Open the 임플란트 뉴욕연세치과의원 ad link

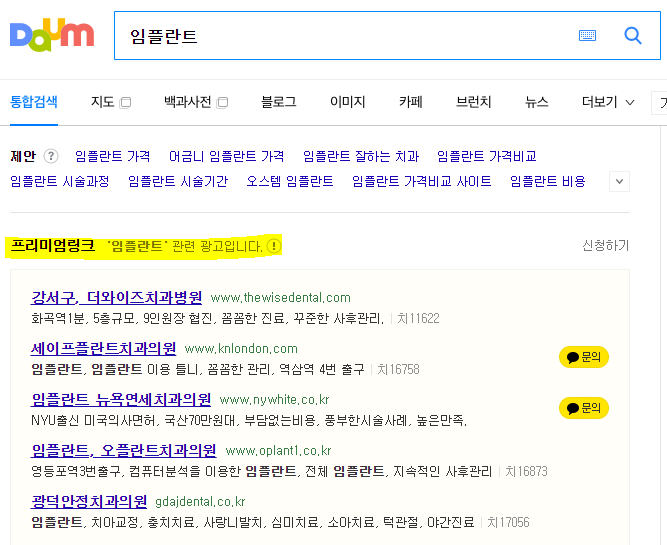pos(121,399)
